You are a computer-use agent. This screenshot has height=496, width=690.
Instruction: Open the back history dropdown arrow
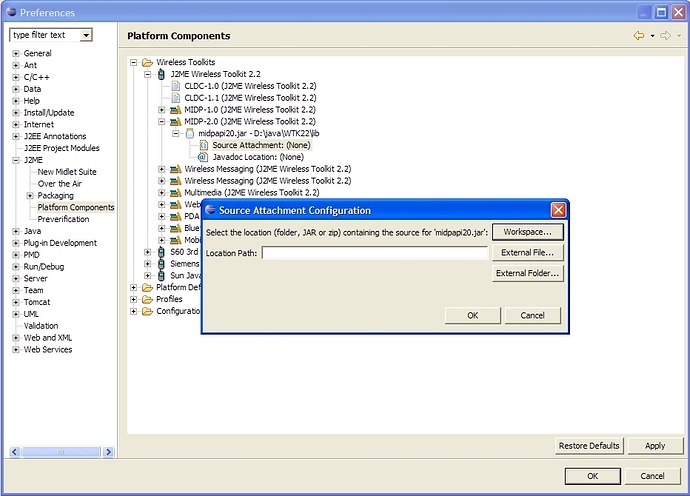652,36
